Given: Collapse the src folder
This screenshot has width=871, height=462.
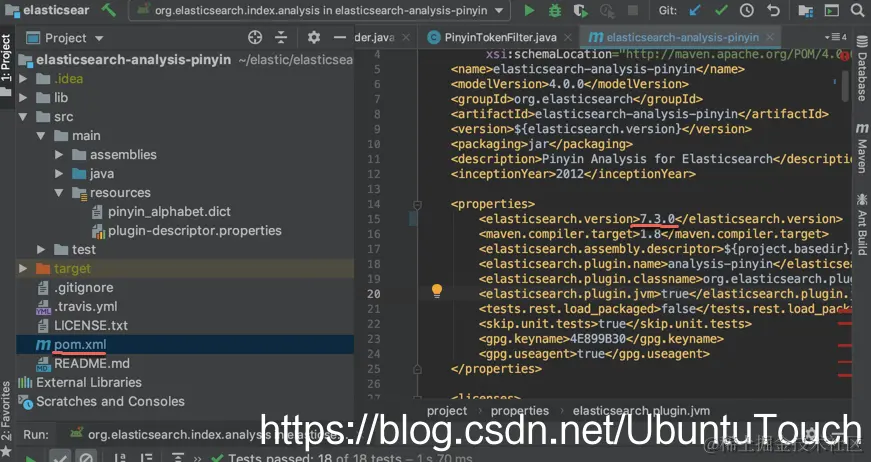Looking at the screenshot, I should (x=23, y=117).
